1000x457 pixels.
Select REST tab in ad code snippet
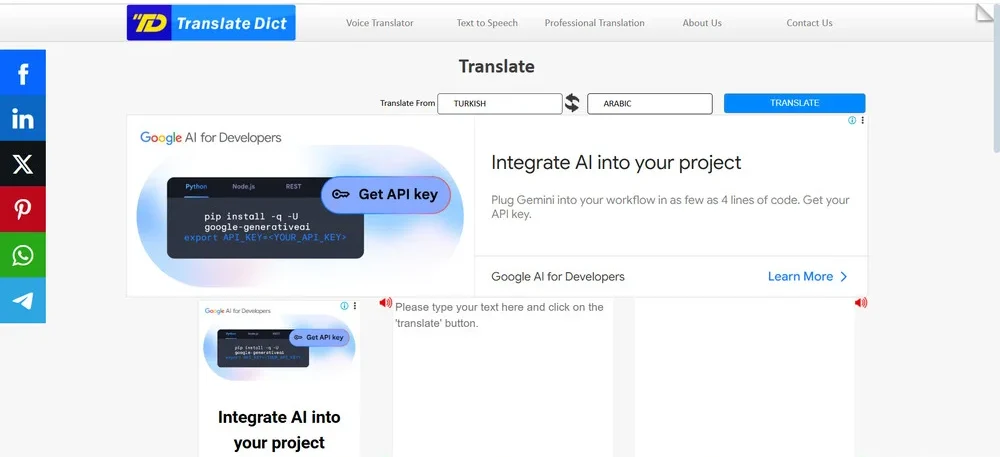coord(293,187)
